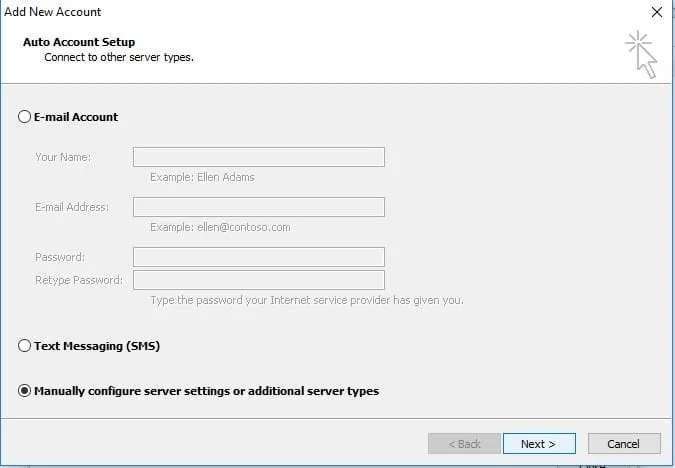
Task: Click the "E-mail Address:" label
Action: 72,207
